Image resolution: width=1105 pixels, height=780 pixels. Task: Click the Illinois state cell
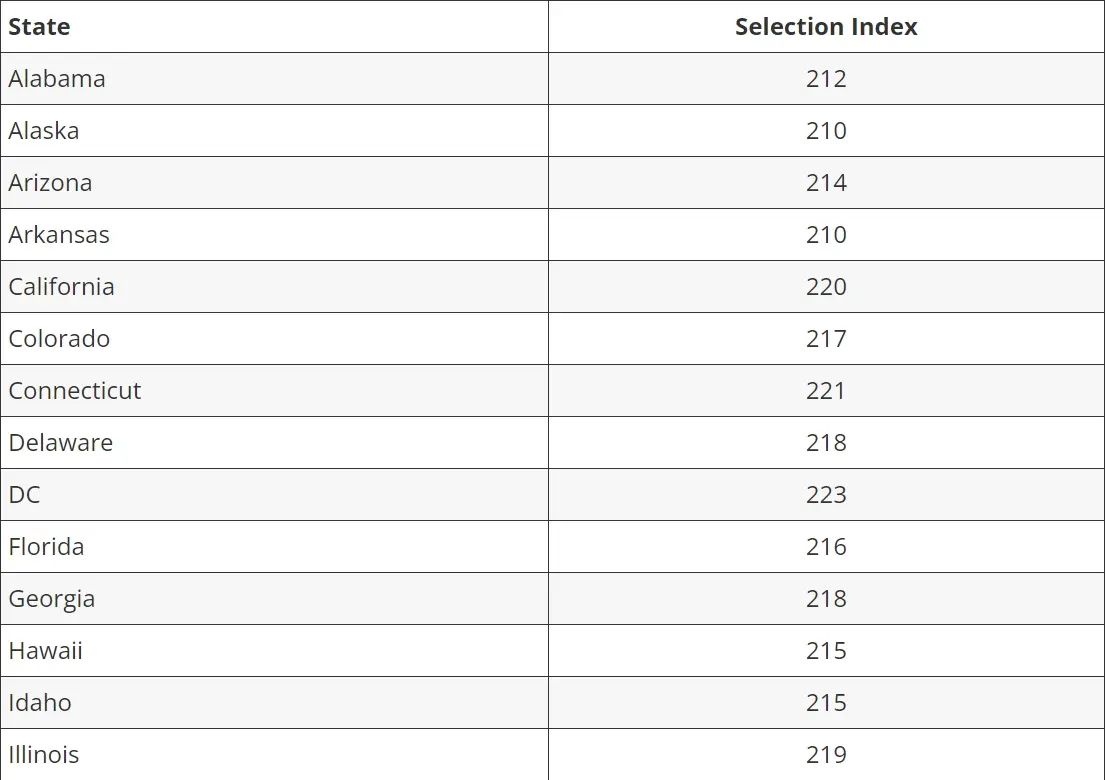(x=44, y=755)
